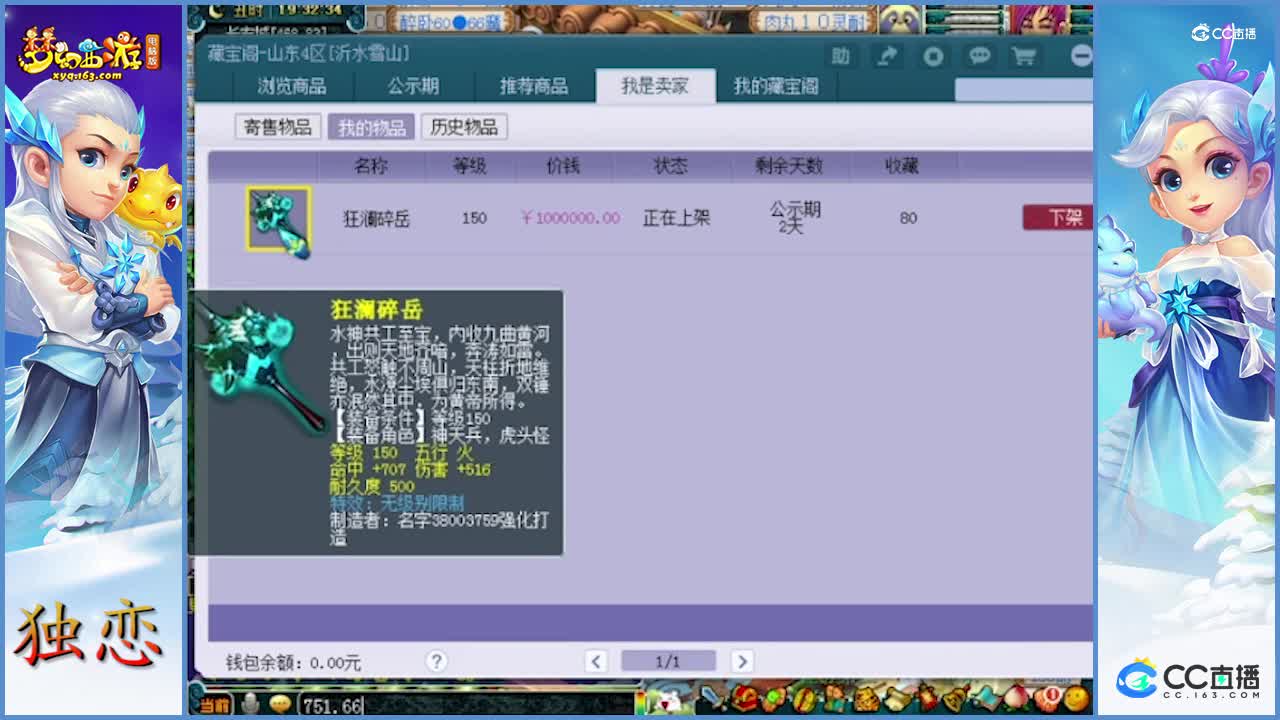The height and width of the screenshot is (720, 1280).
Task: Open 寄售物品 sub-tab
Action: (x=278, y=127)
